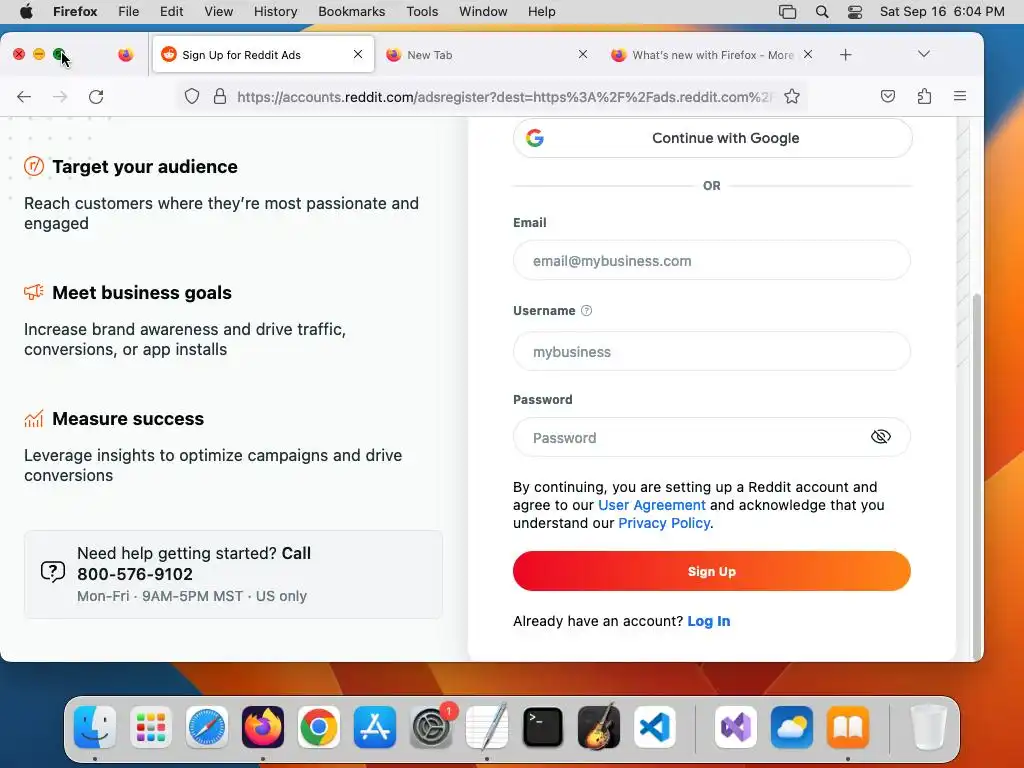1024x768 pixels.
Task: Open Weather app from the dock
Action: (x=792, y=726)
